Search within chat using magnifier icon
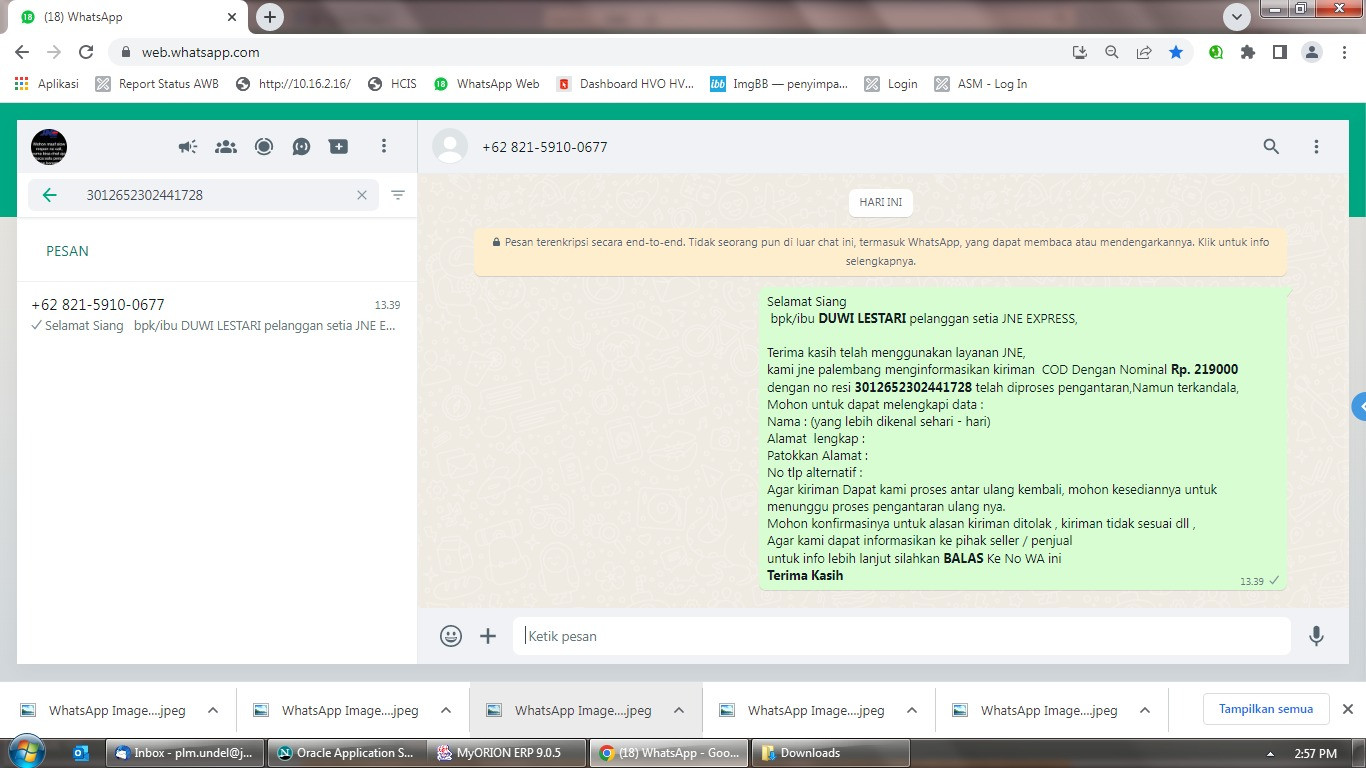The height and width of the screenshot is (768, 1366). pyautogui.click(x=1271, y=147)
